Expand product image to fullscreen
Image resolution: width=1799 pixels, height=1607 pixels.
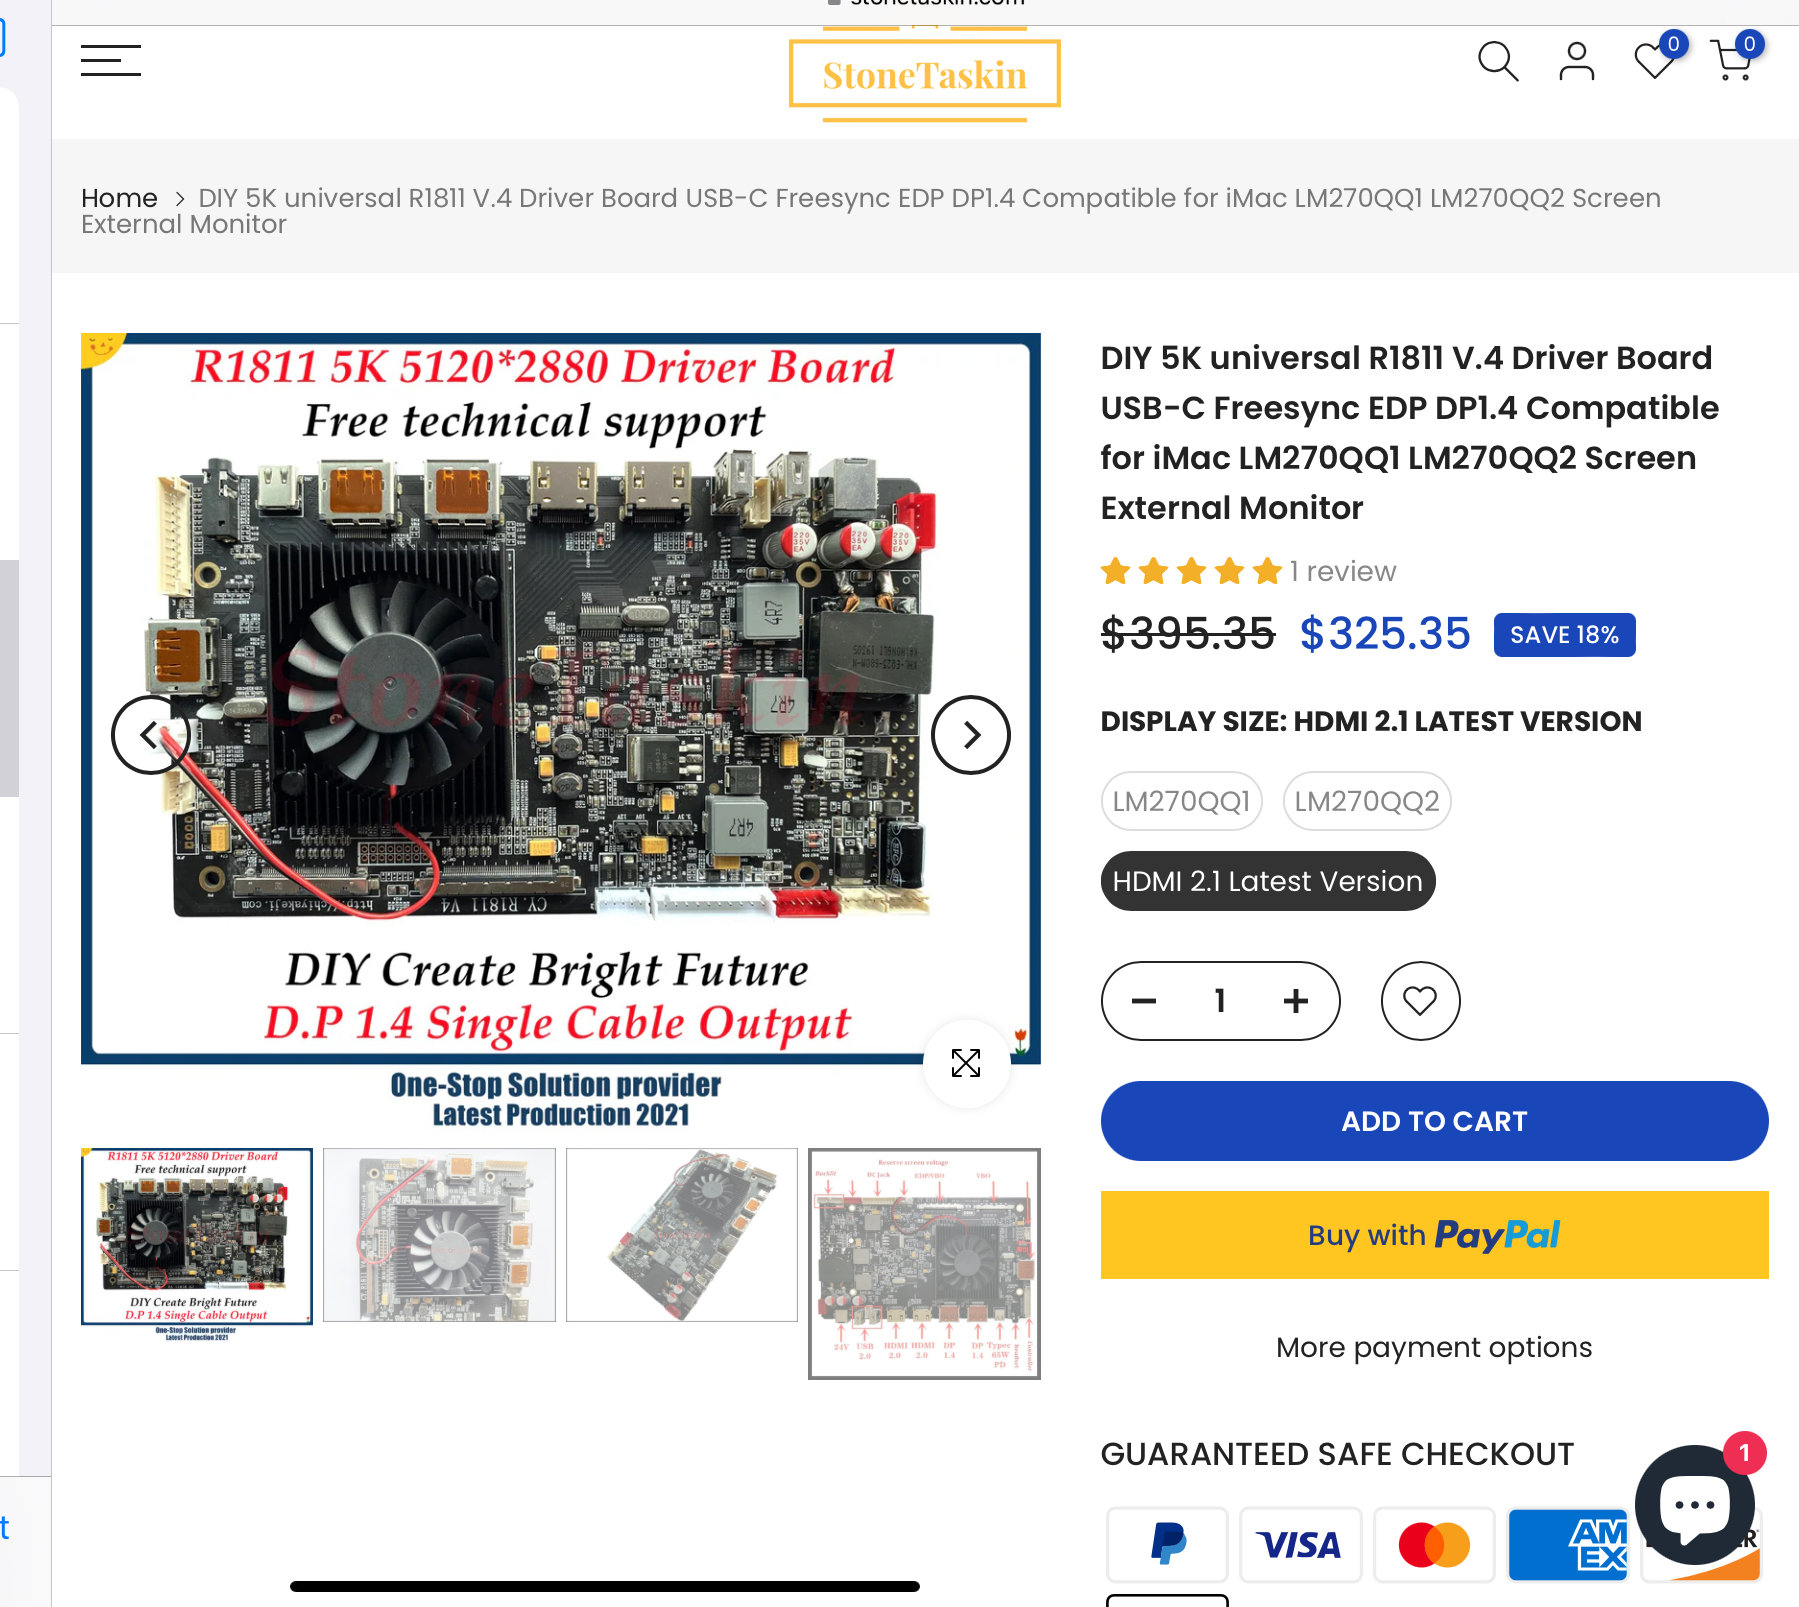coord(966,1063)
